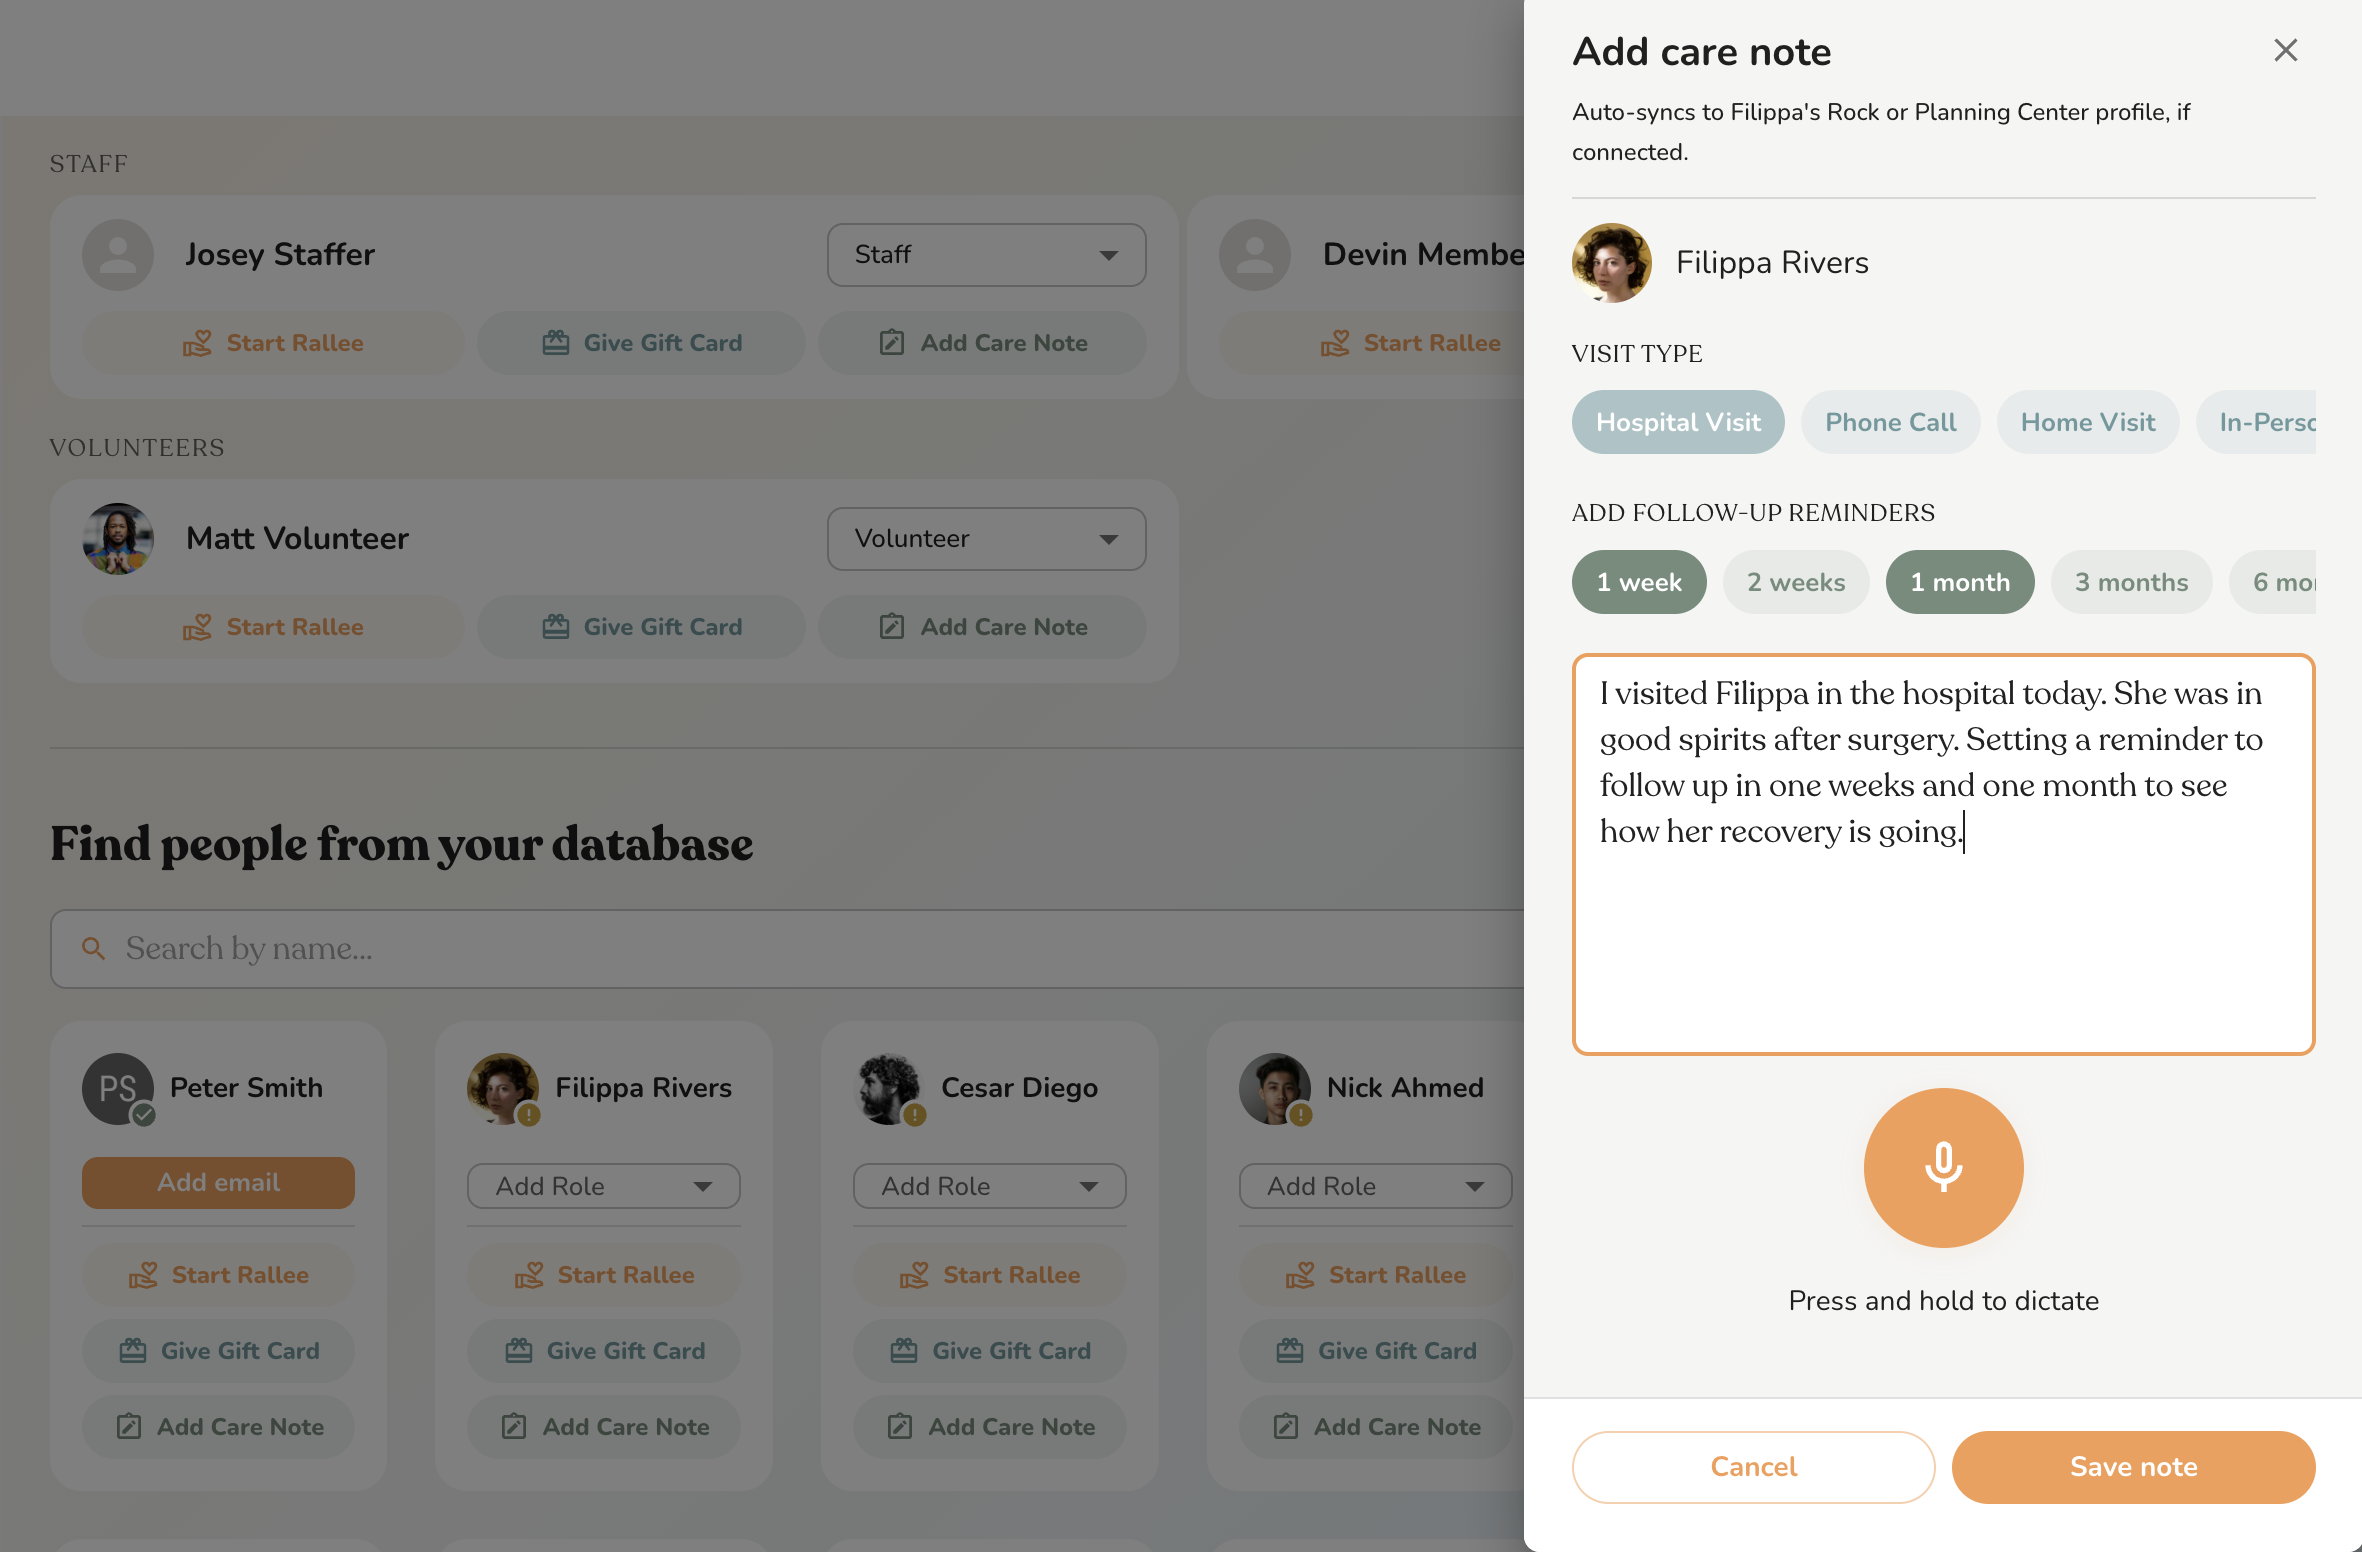Select Hospital Visit visit type
The width and height of the screenshot is (2362, 1552).
pos(1678,422)
